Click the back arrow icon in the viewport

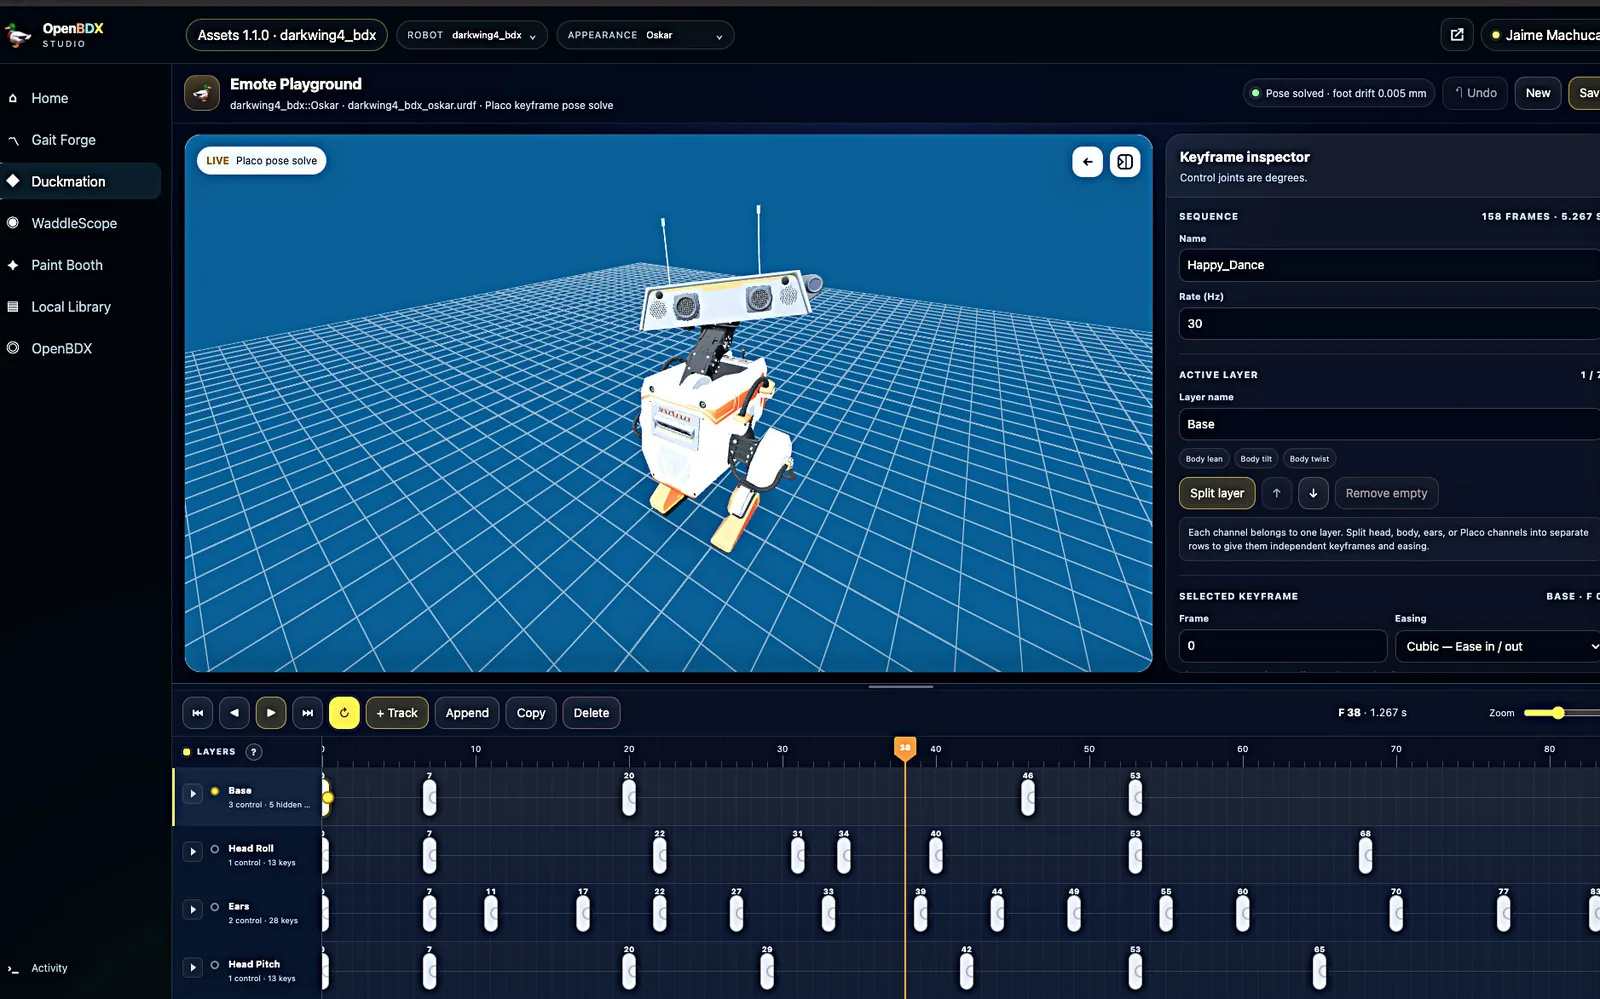(1088, 162)
